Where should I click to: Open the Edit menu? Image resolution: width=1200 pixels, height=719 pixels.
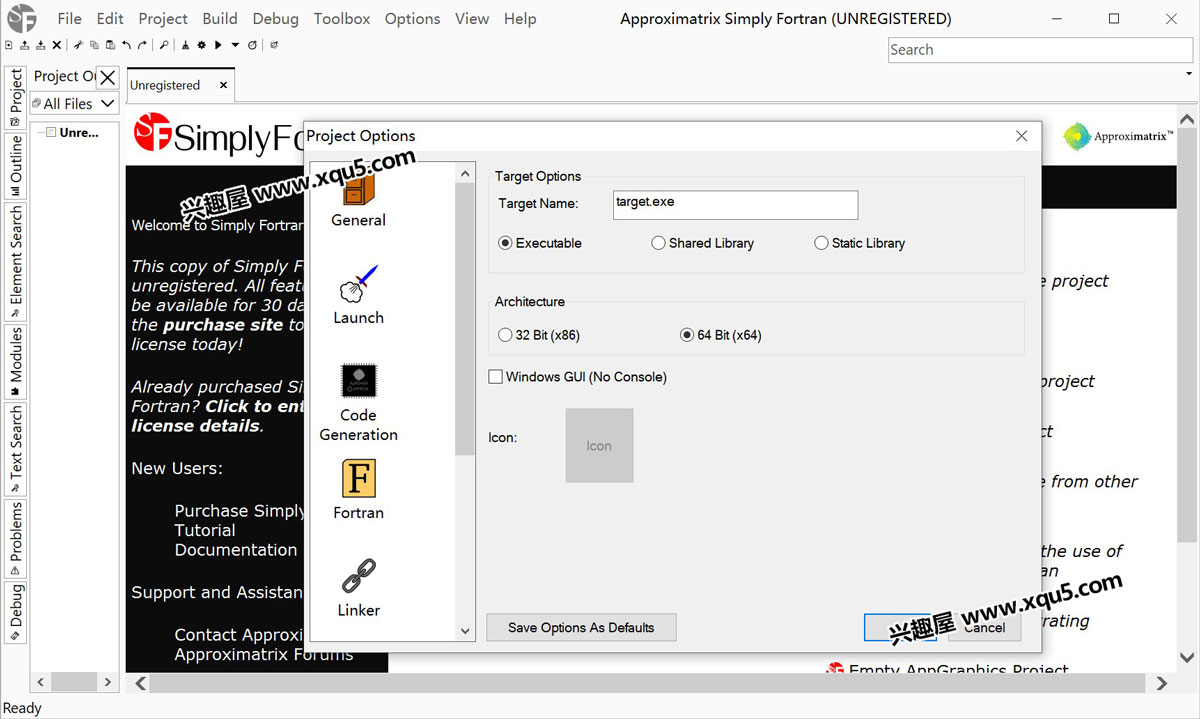(x=110, y=18)
